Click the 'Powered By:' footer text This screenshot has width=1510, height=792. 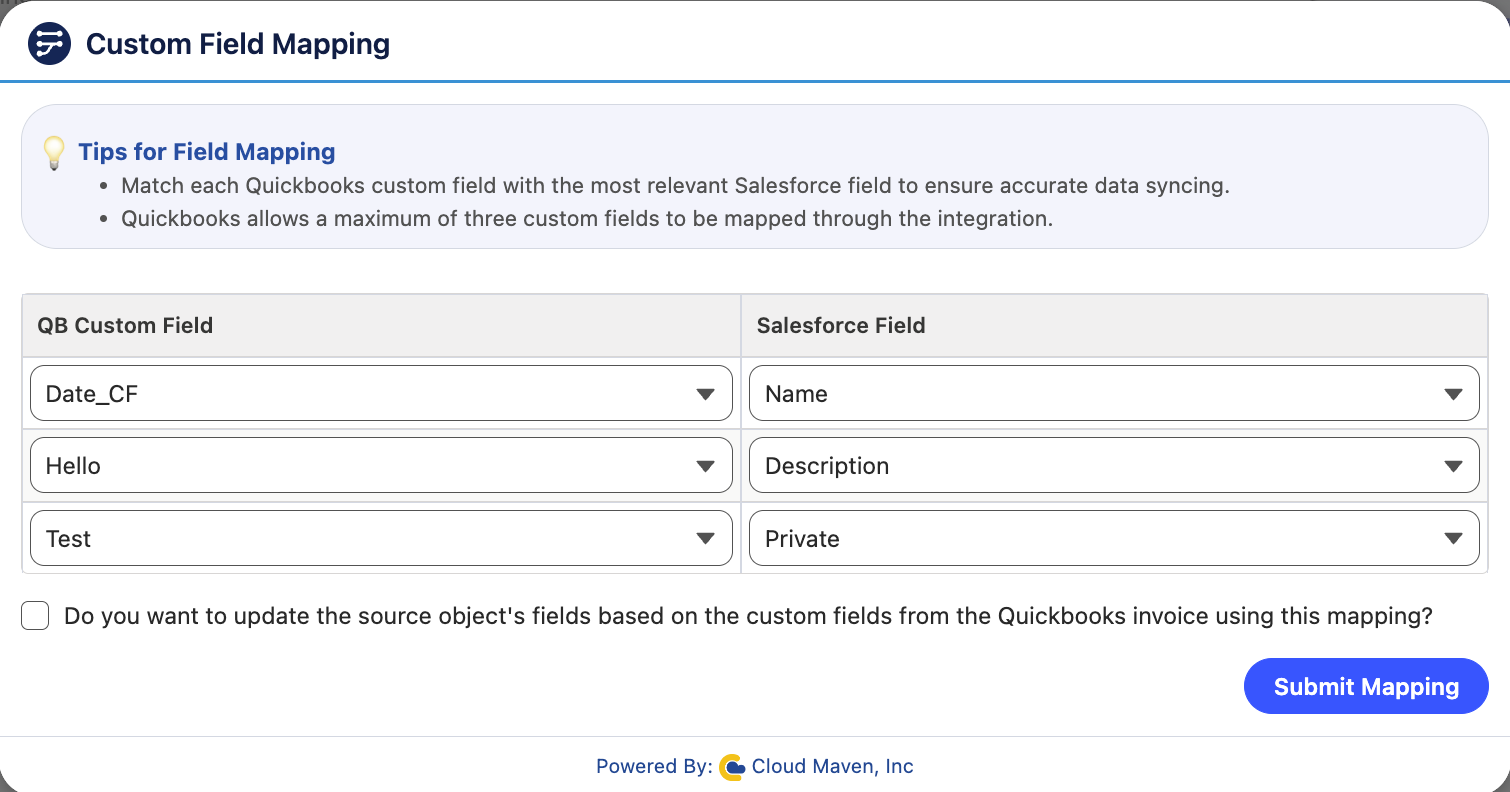pos(654,767)
